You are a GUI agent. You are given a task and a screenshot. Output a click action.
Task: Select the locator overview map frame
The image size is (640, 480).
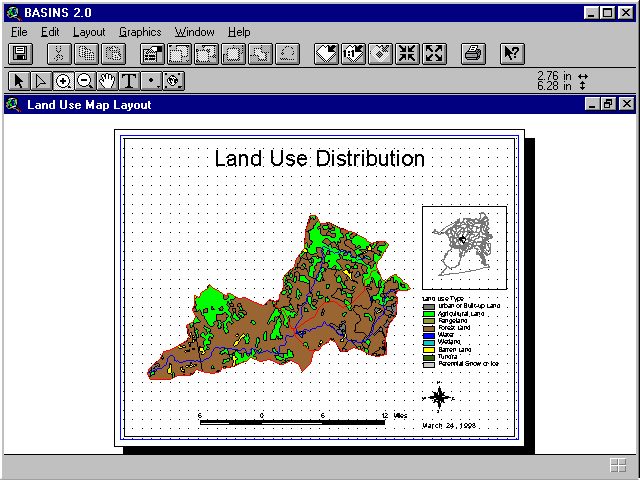(464, 248)
